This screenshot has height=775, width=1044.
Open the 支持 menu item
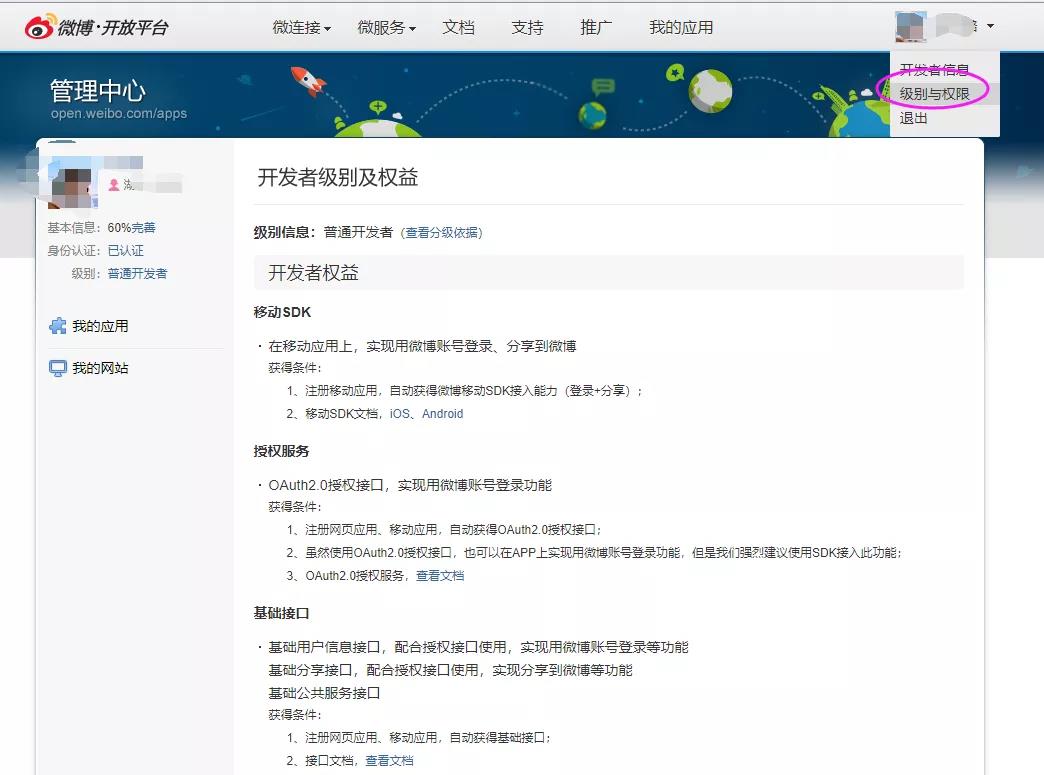(527, 27)
